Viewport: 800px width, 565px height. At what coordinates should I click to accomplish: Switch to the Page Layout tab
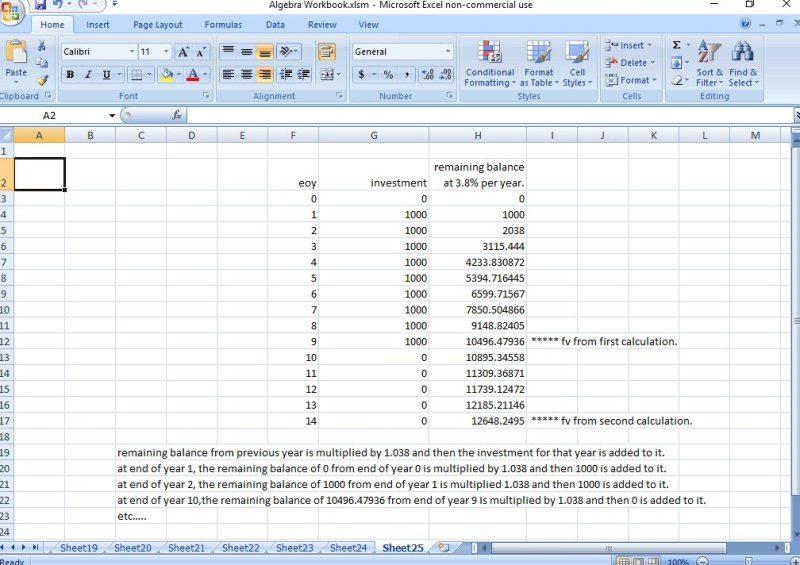click(158, 24)
